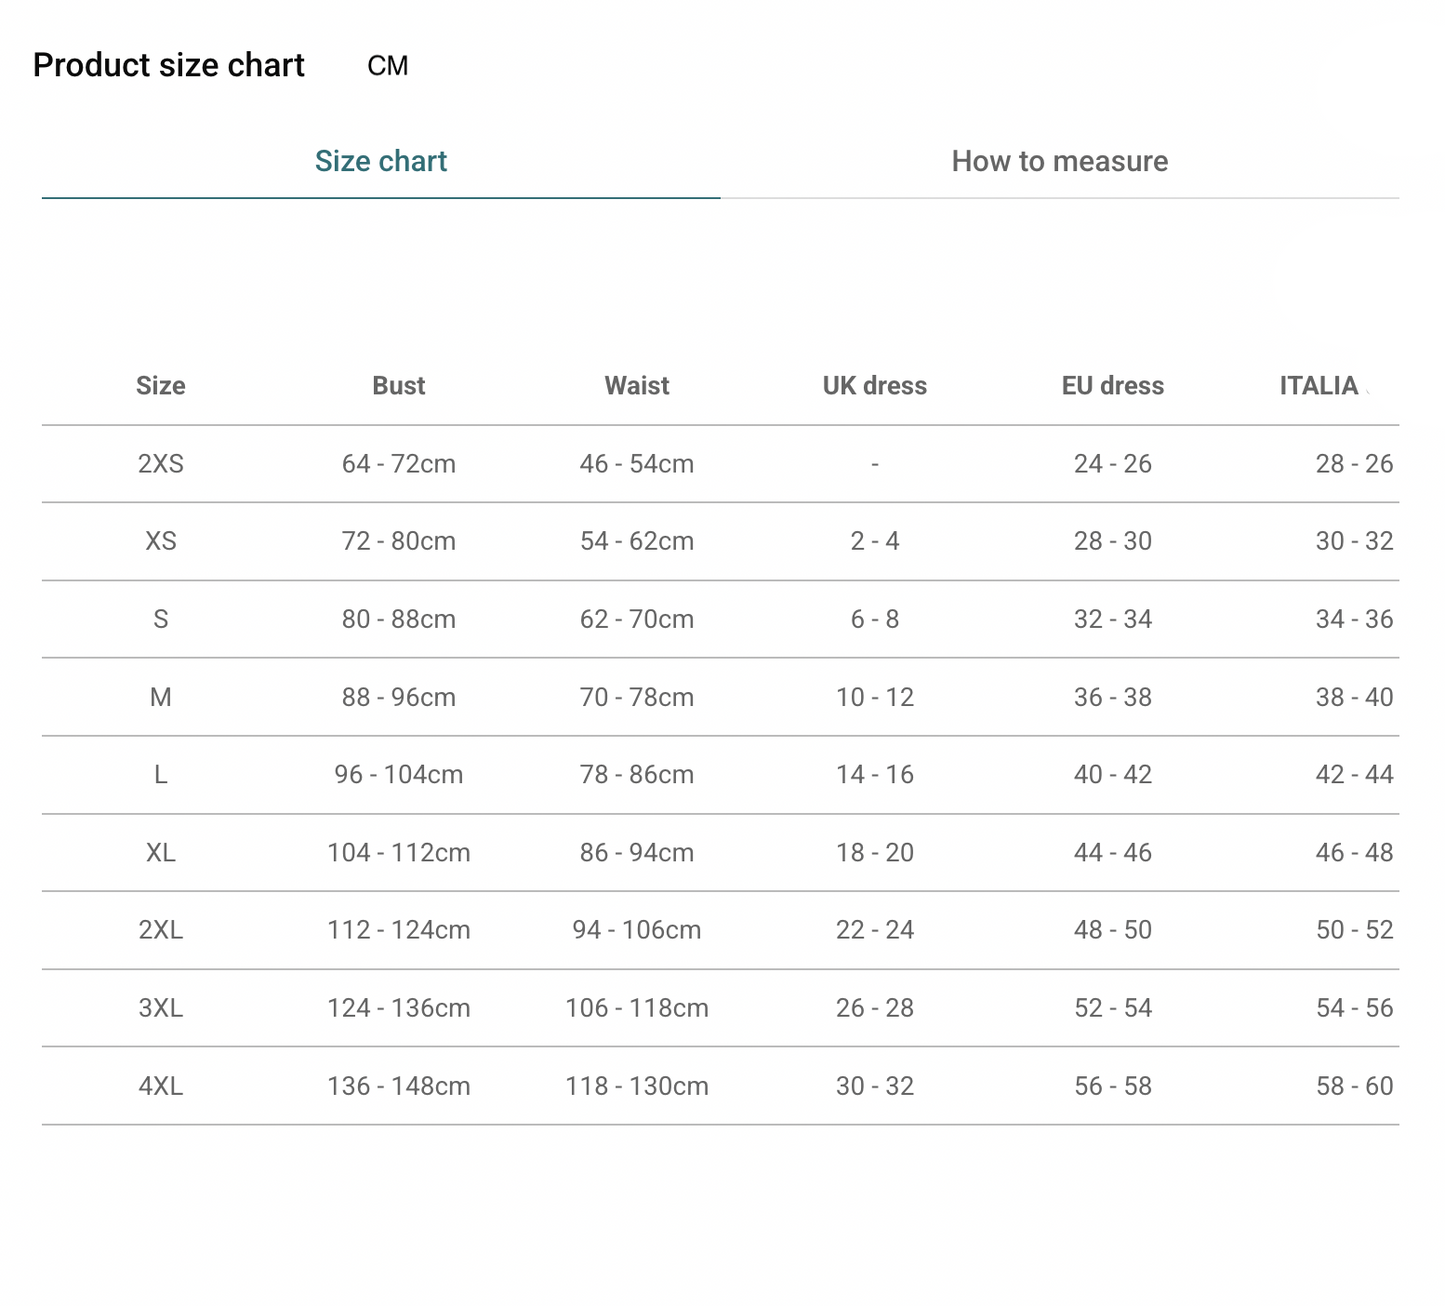Click the EU dress column header
1445x1306 pixels.
(x=1112, y=386)
